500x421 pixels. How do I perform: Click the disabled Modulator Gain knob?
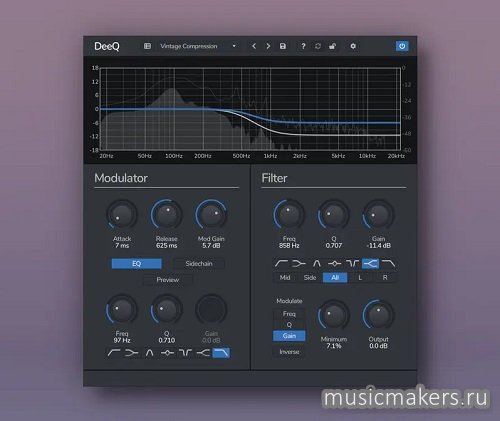click(211, 310)
